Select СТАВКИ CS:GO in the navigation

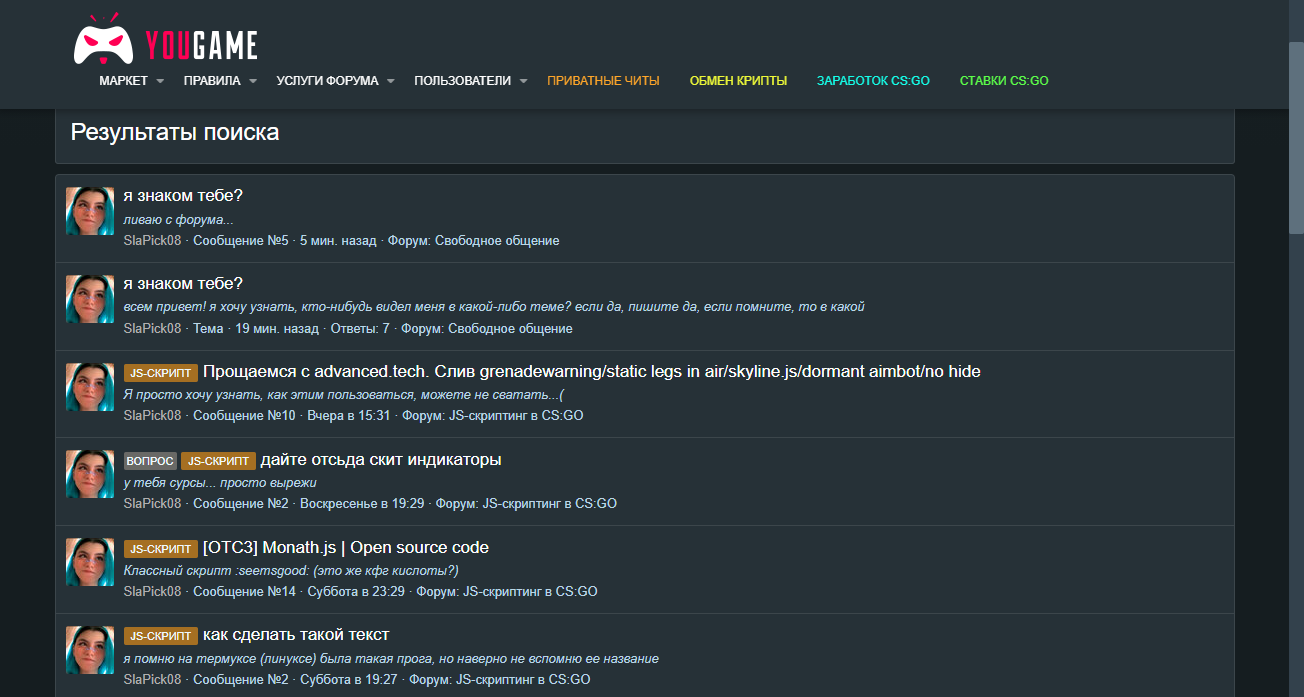coord(1004,81)
